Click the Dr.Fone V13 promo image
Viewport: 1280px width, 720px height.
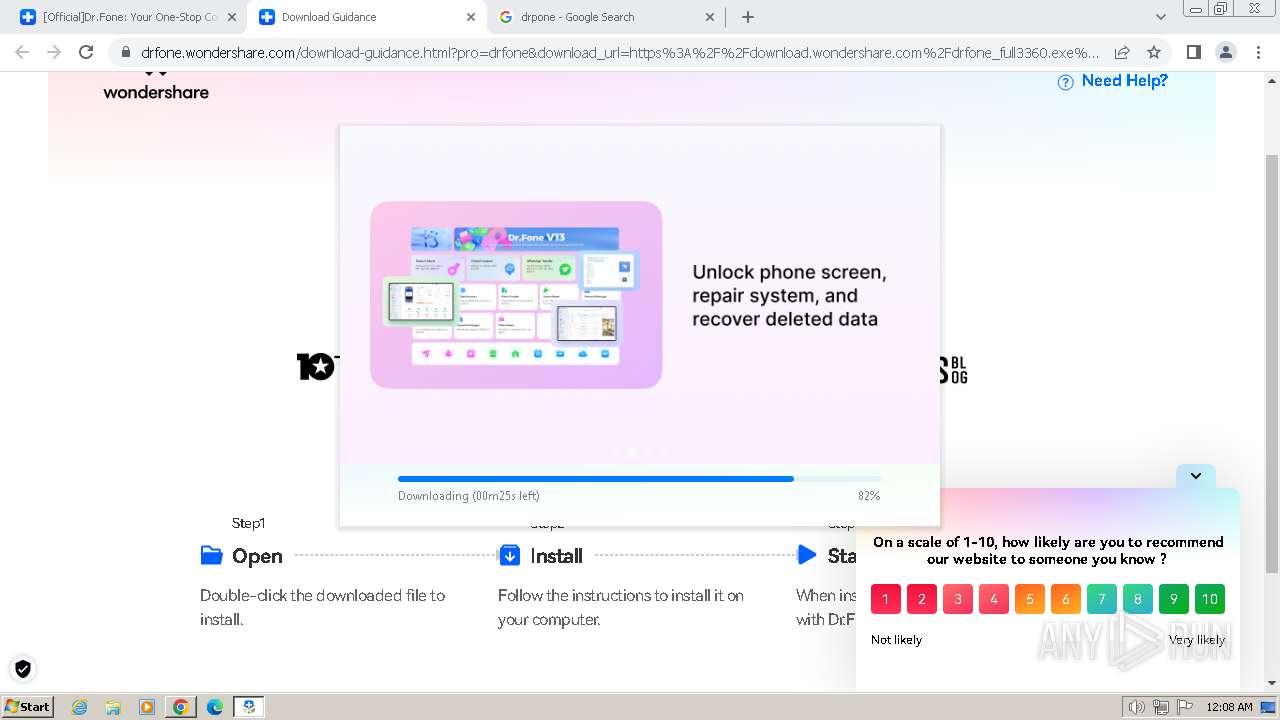[516, 295]
